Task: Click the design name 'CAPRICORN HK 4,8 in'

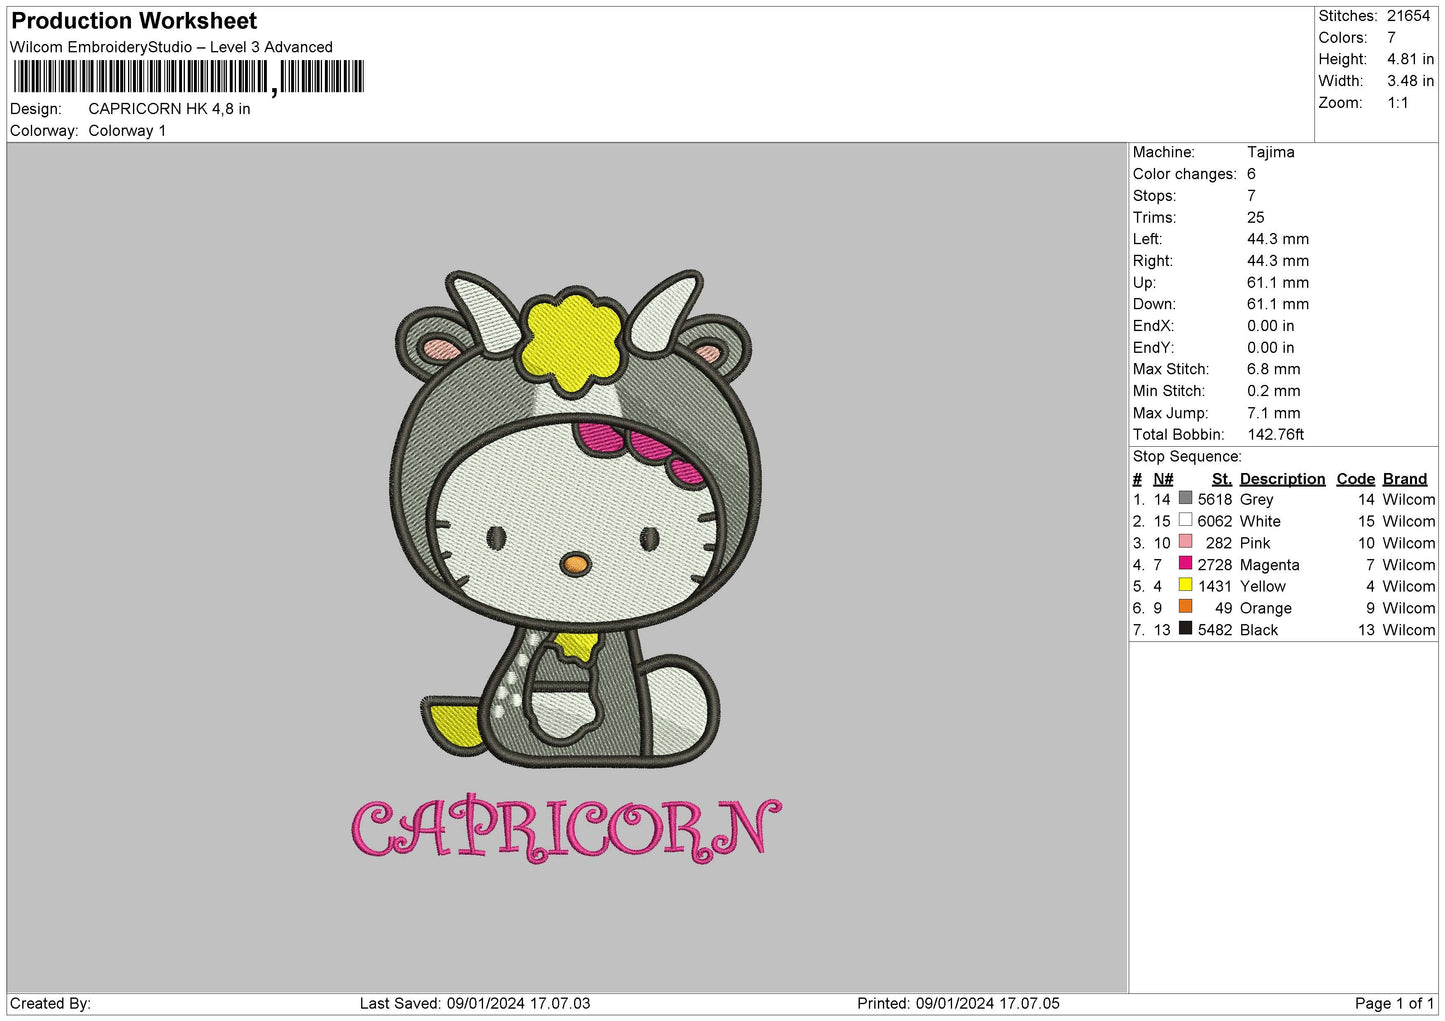Action: pos(169,109)
